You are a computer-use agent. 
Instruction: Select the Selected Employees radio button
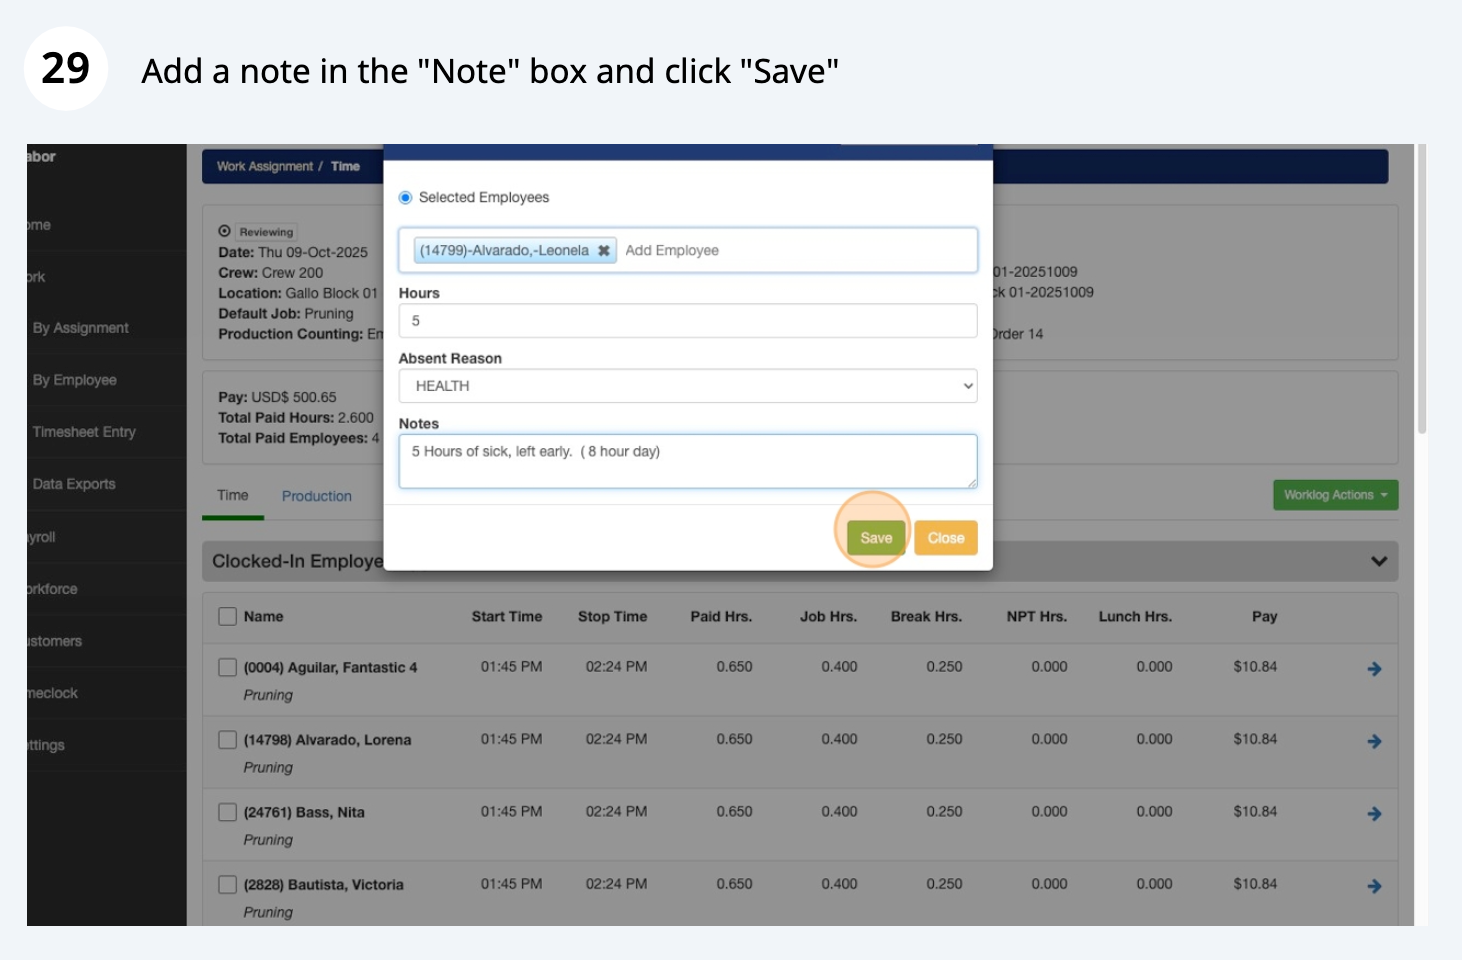tap(406, 198)
